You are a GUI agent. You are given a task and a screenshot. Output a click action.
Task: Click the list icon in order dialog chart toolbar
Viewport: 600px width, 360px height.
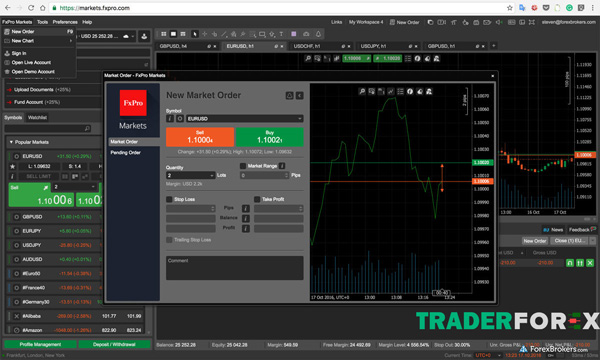click(400, 91)
